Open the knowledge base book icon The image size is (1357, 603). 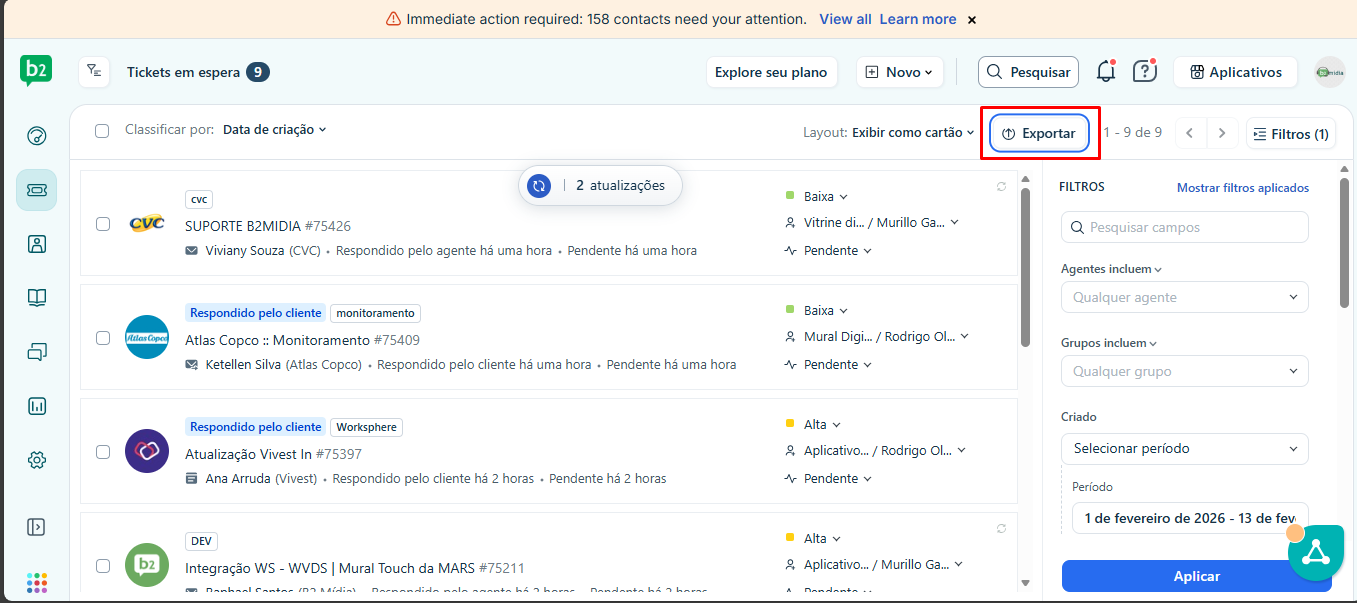[x=36, y=298]
